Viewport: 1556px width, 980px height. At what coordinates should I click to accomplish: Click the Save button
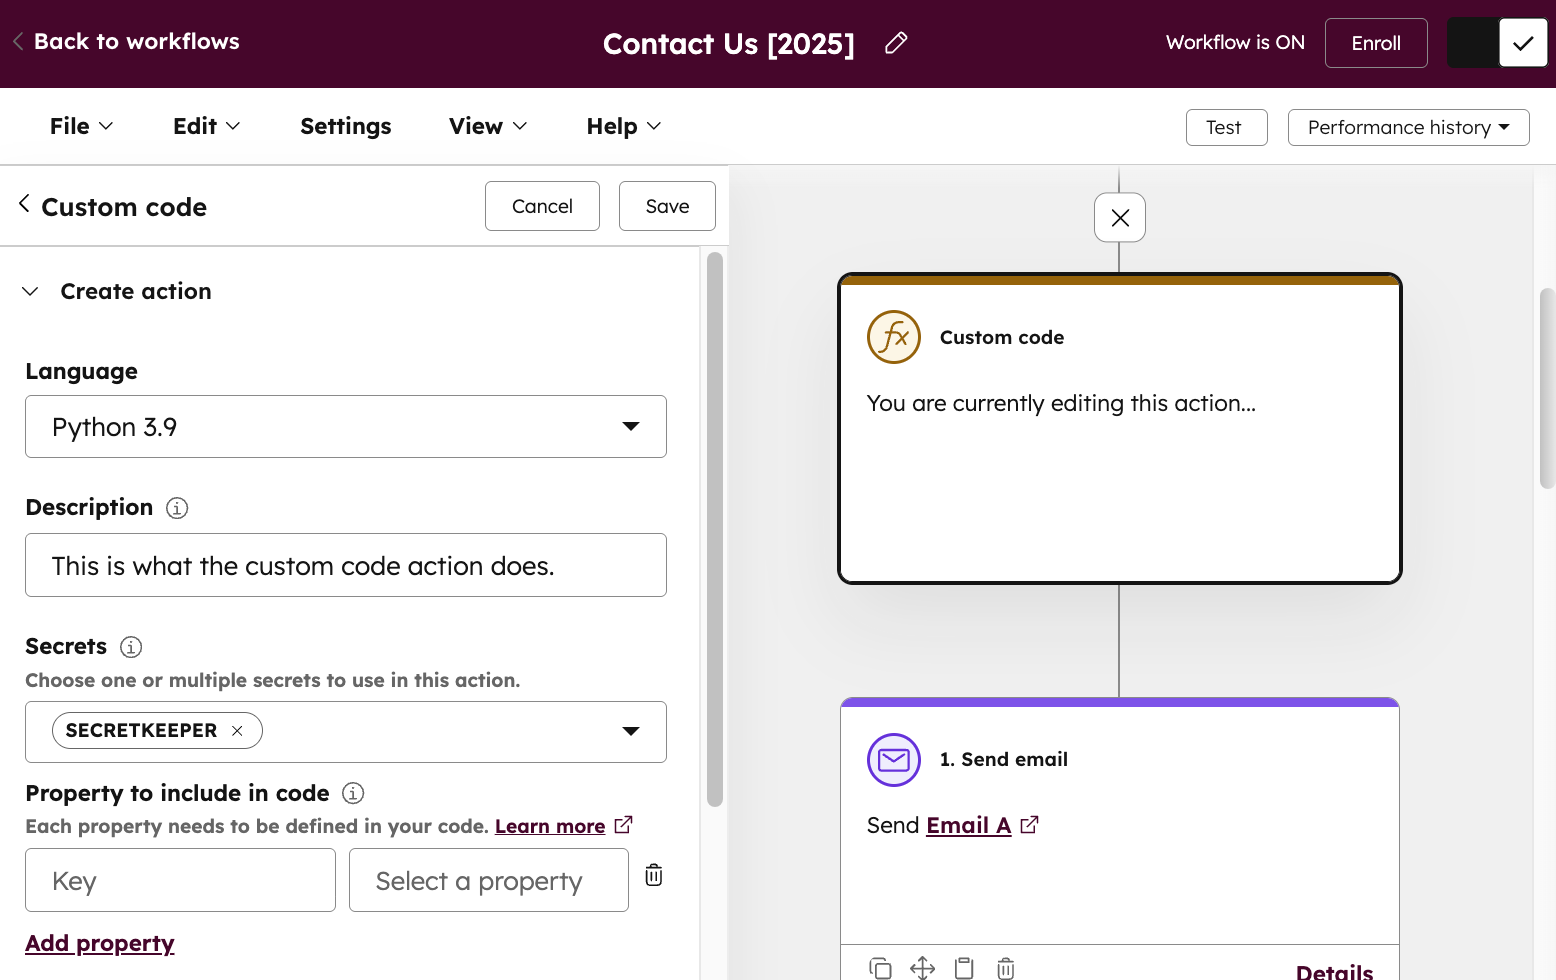tap(667, 206)
